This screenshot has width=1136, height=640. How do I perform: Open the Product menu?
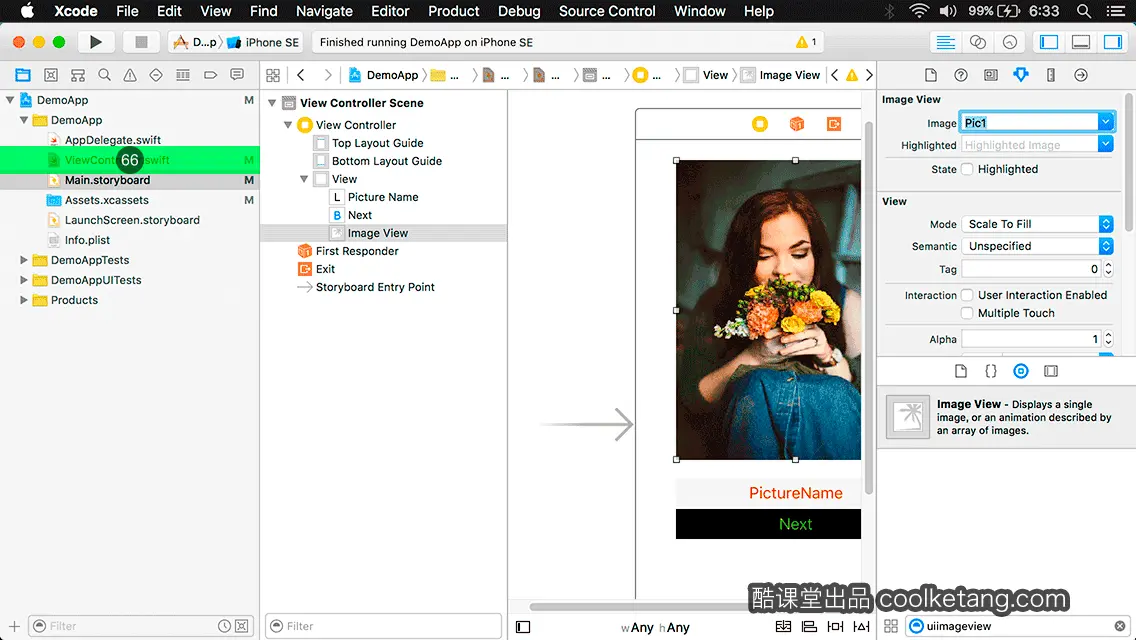pos(454,11)
